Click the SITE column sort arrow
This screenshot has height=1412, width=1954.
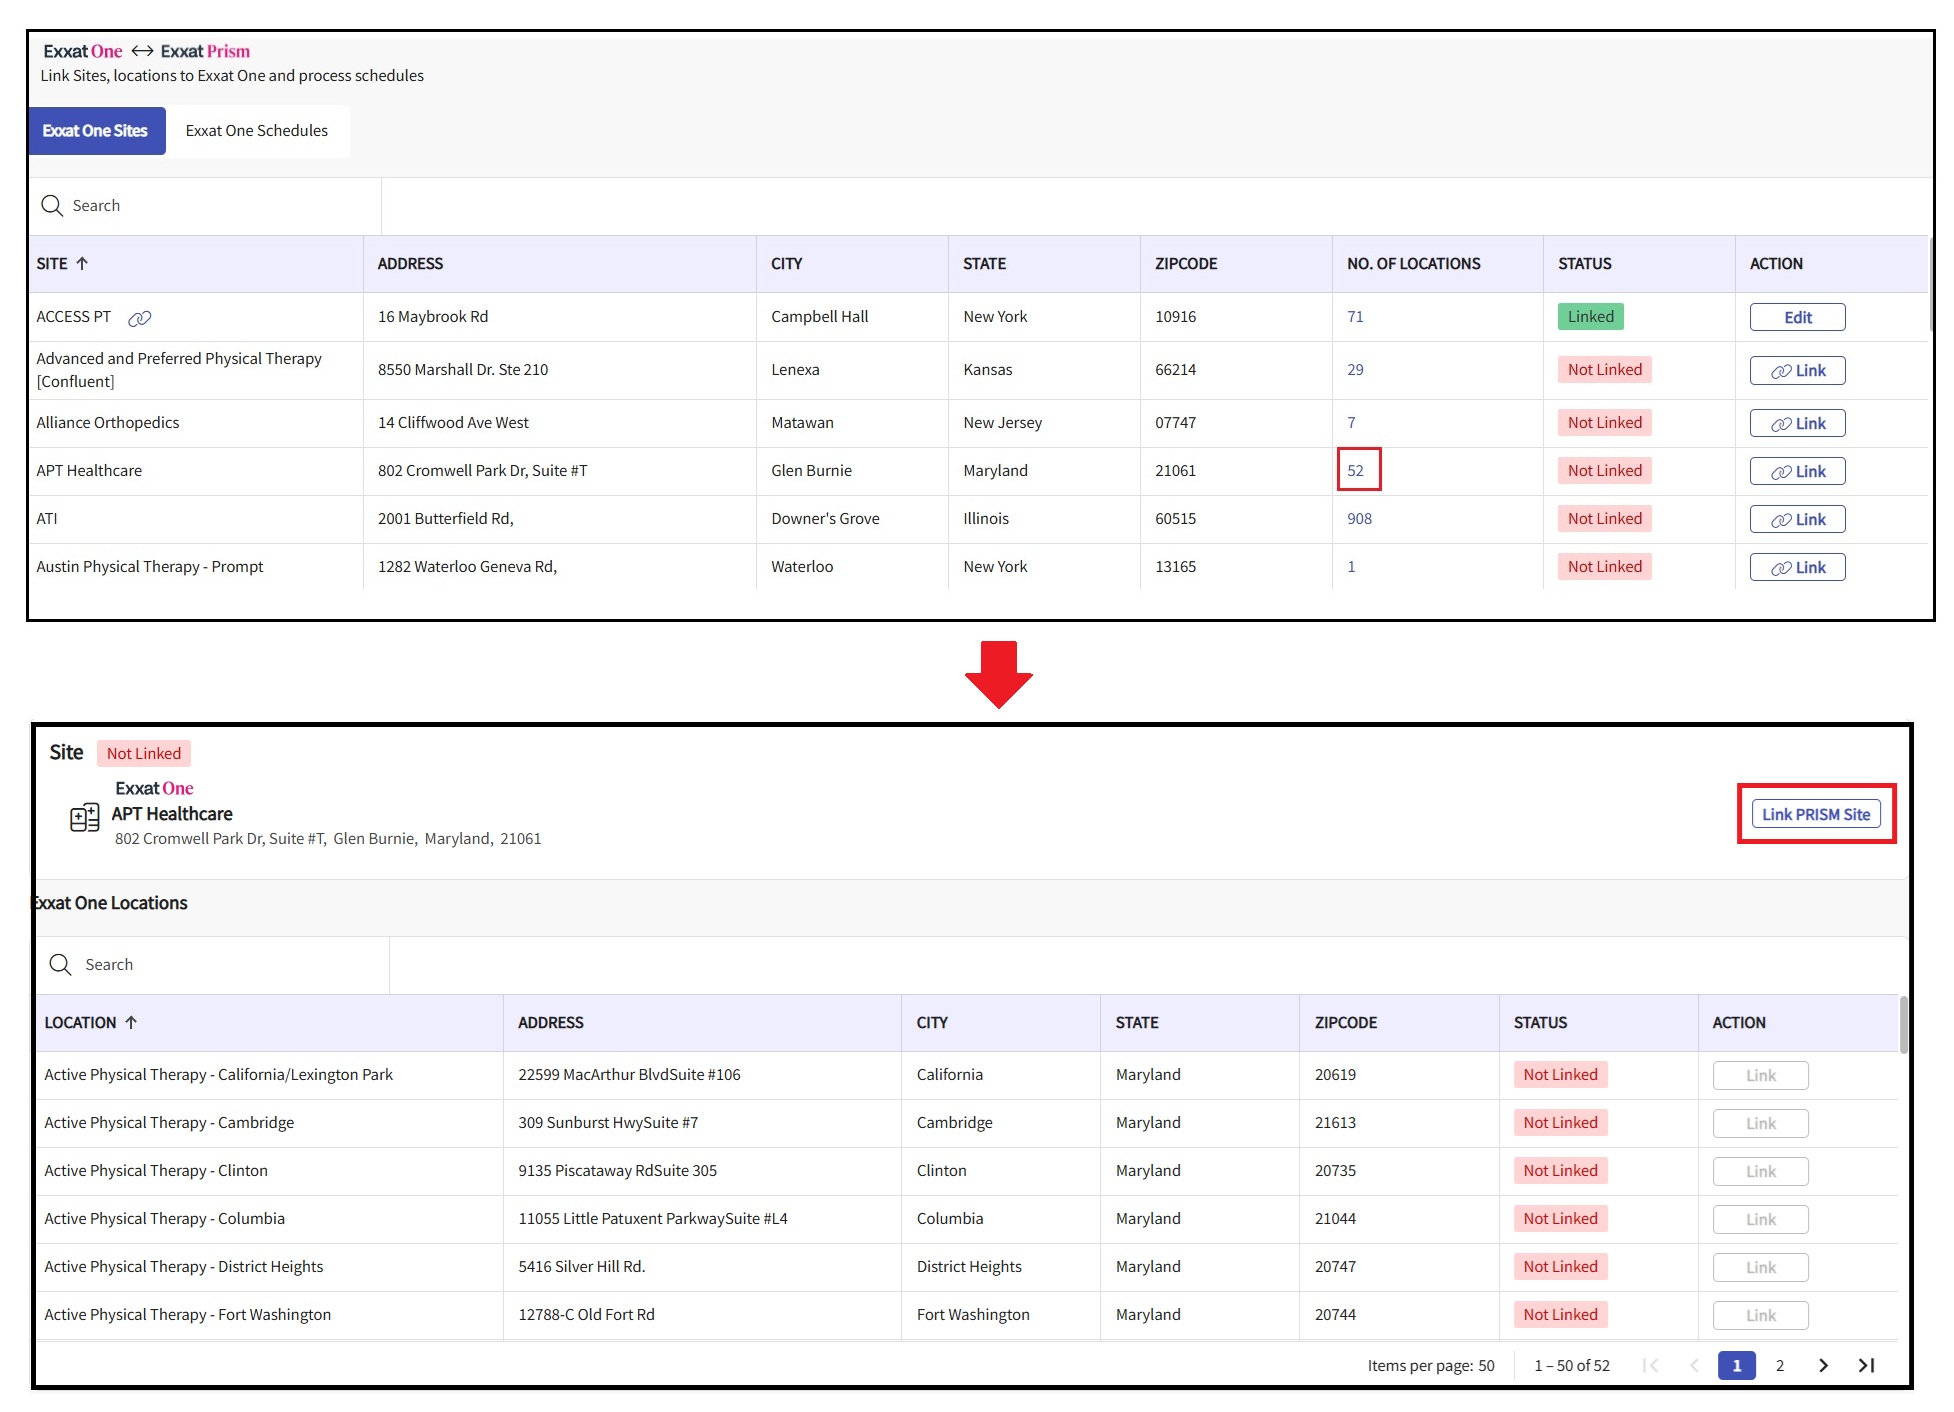point(82,264)
